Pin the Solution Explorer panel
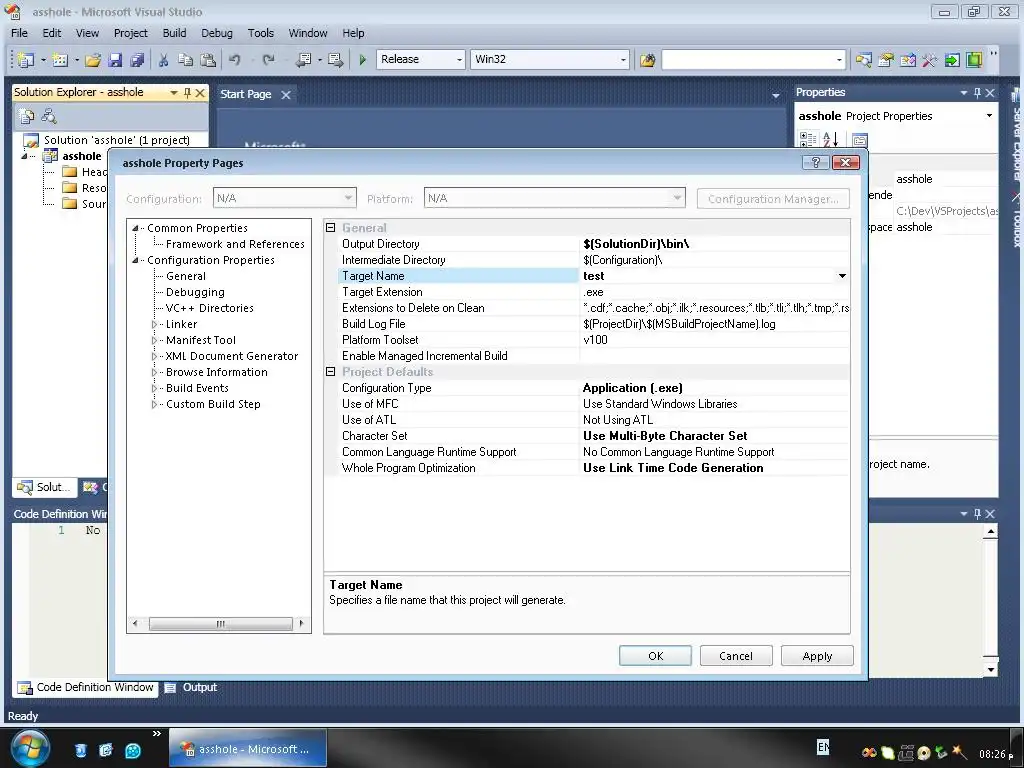Screen dimensions: 1024x768 (187, 93)
